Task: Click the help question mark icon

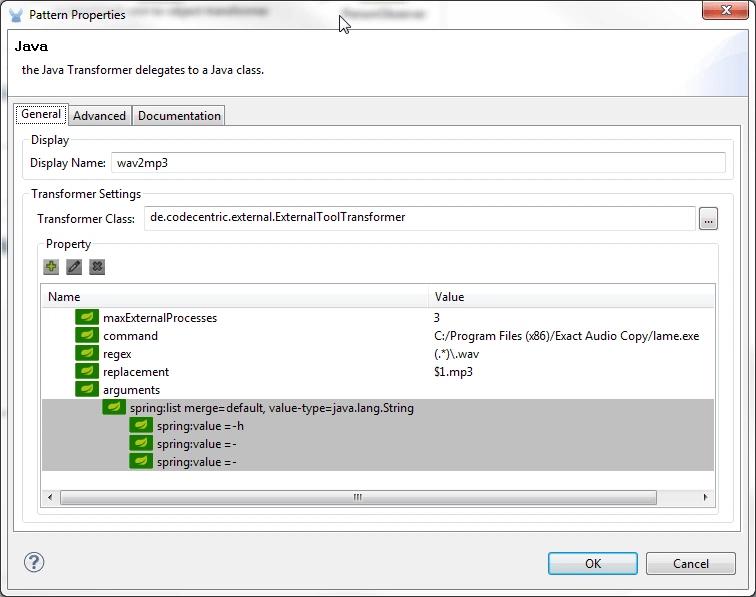Action: click(34, 562)
